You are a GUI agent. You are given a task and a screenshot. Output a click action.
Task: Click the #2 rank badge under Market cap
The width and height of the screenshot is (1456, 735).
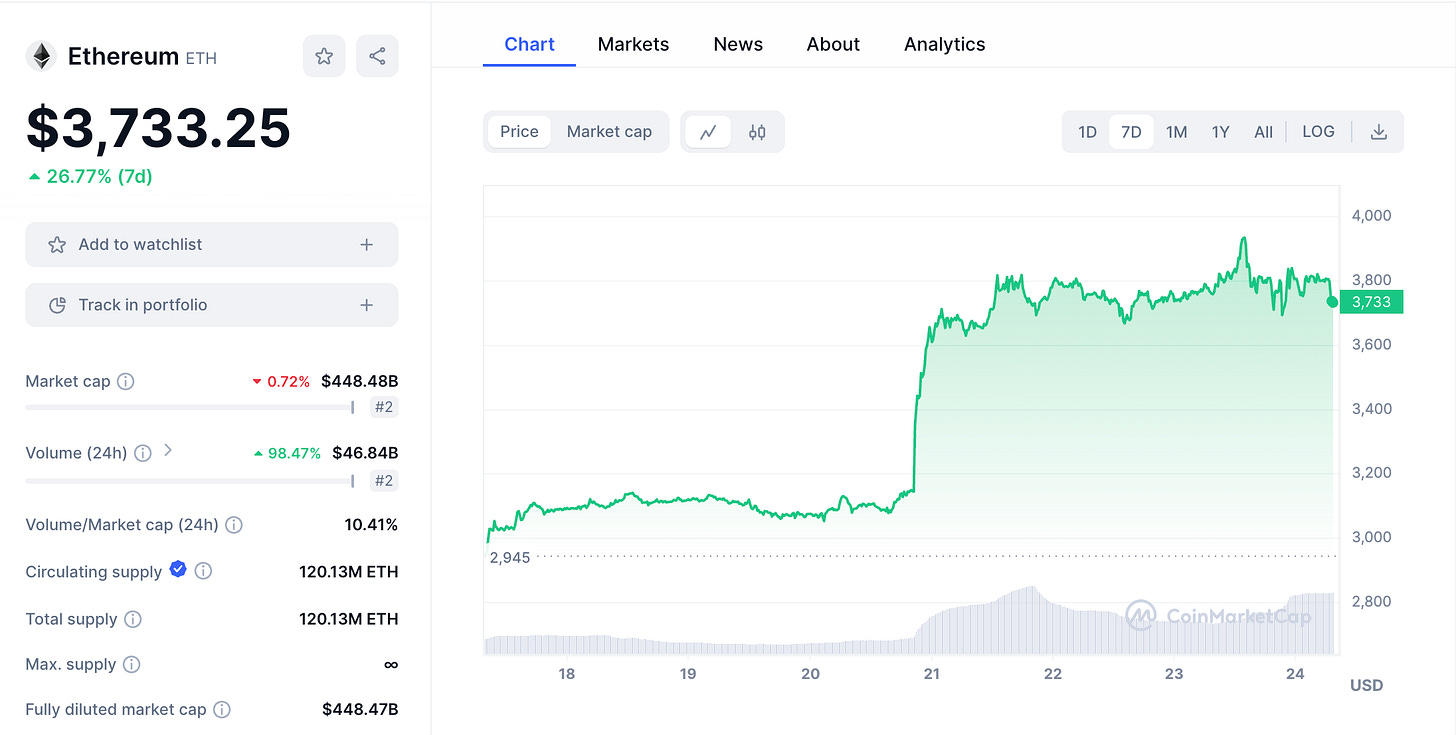click(384, 407)
